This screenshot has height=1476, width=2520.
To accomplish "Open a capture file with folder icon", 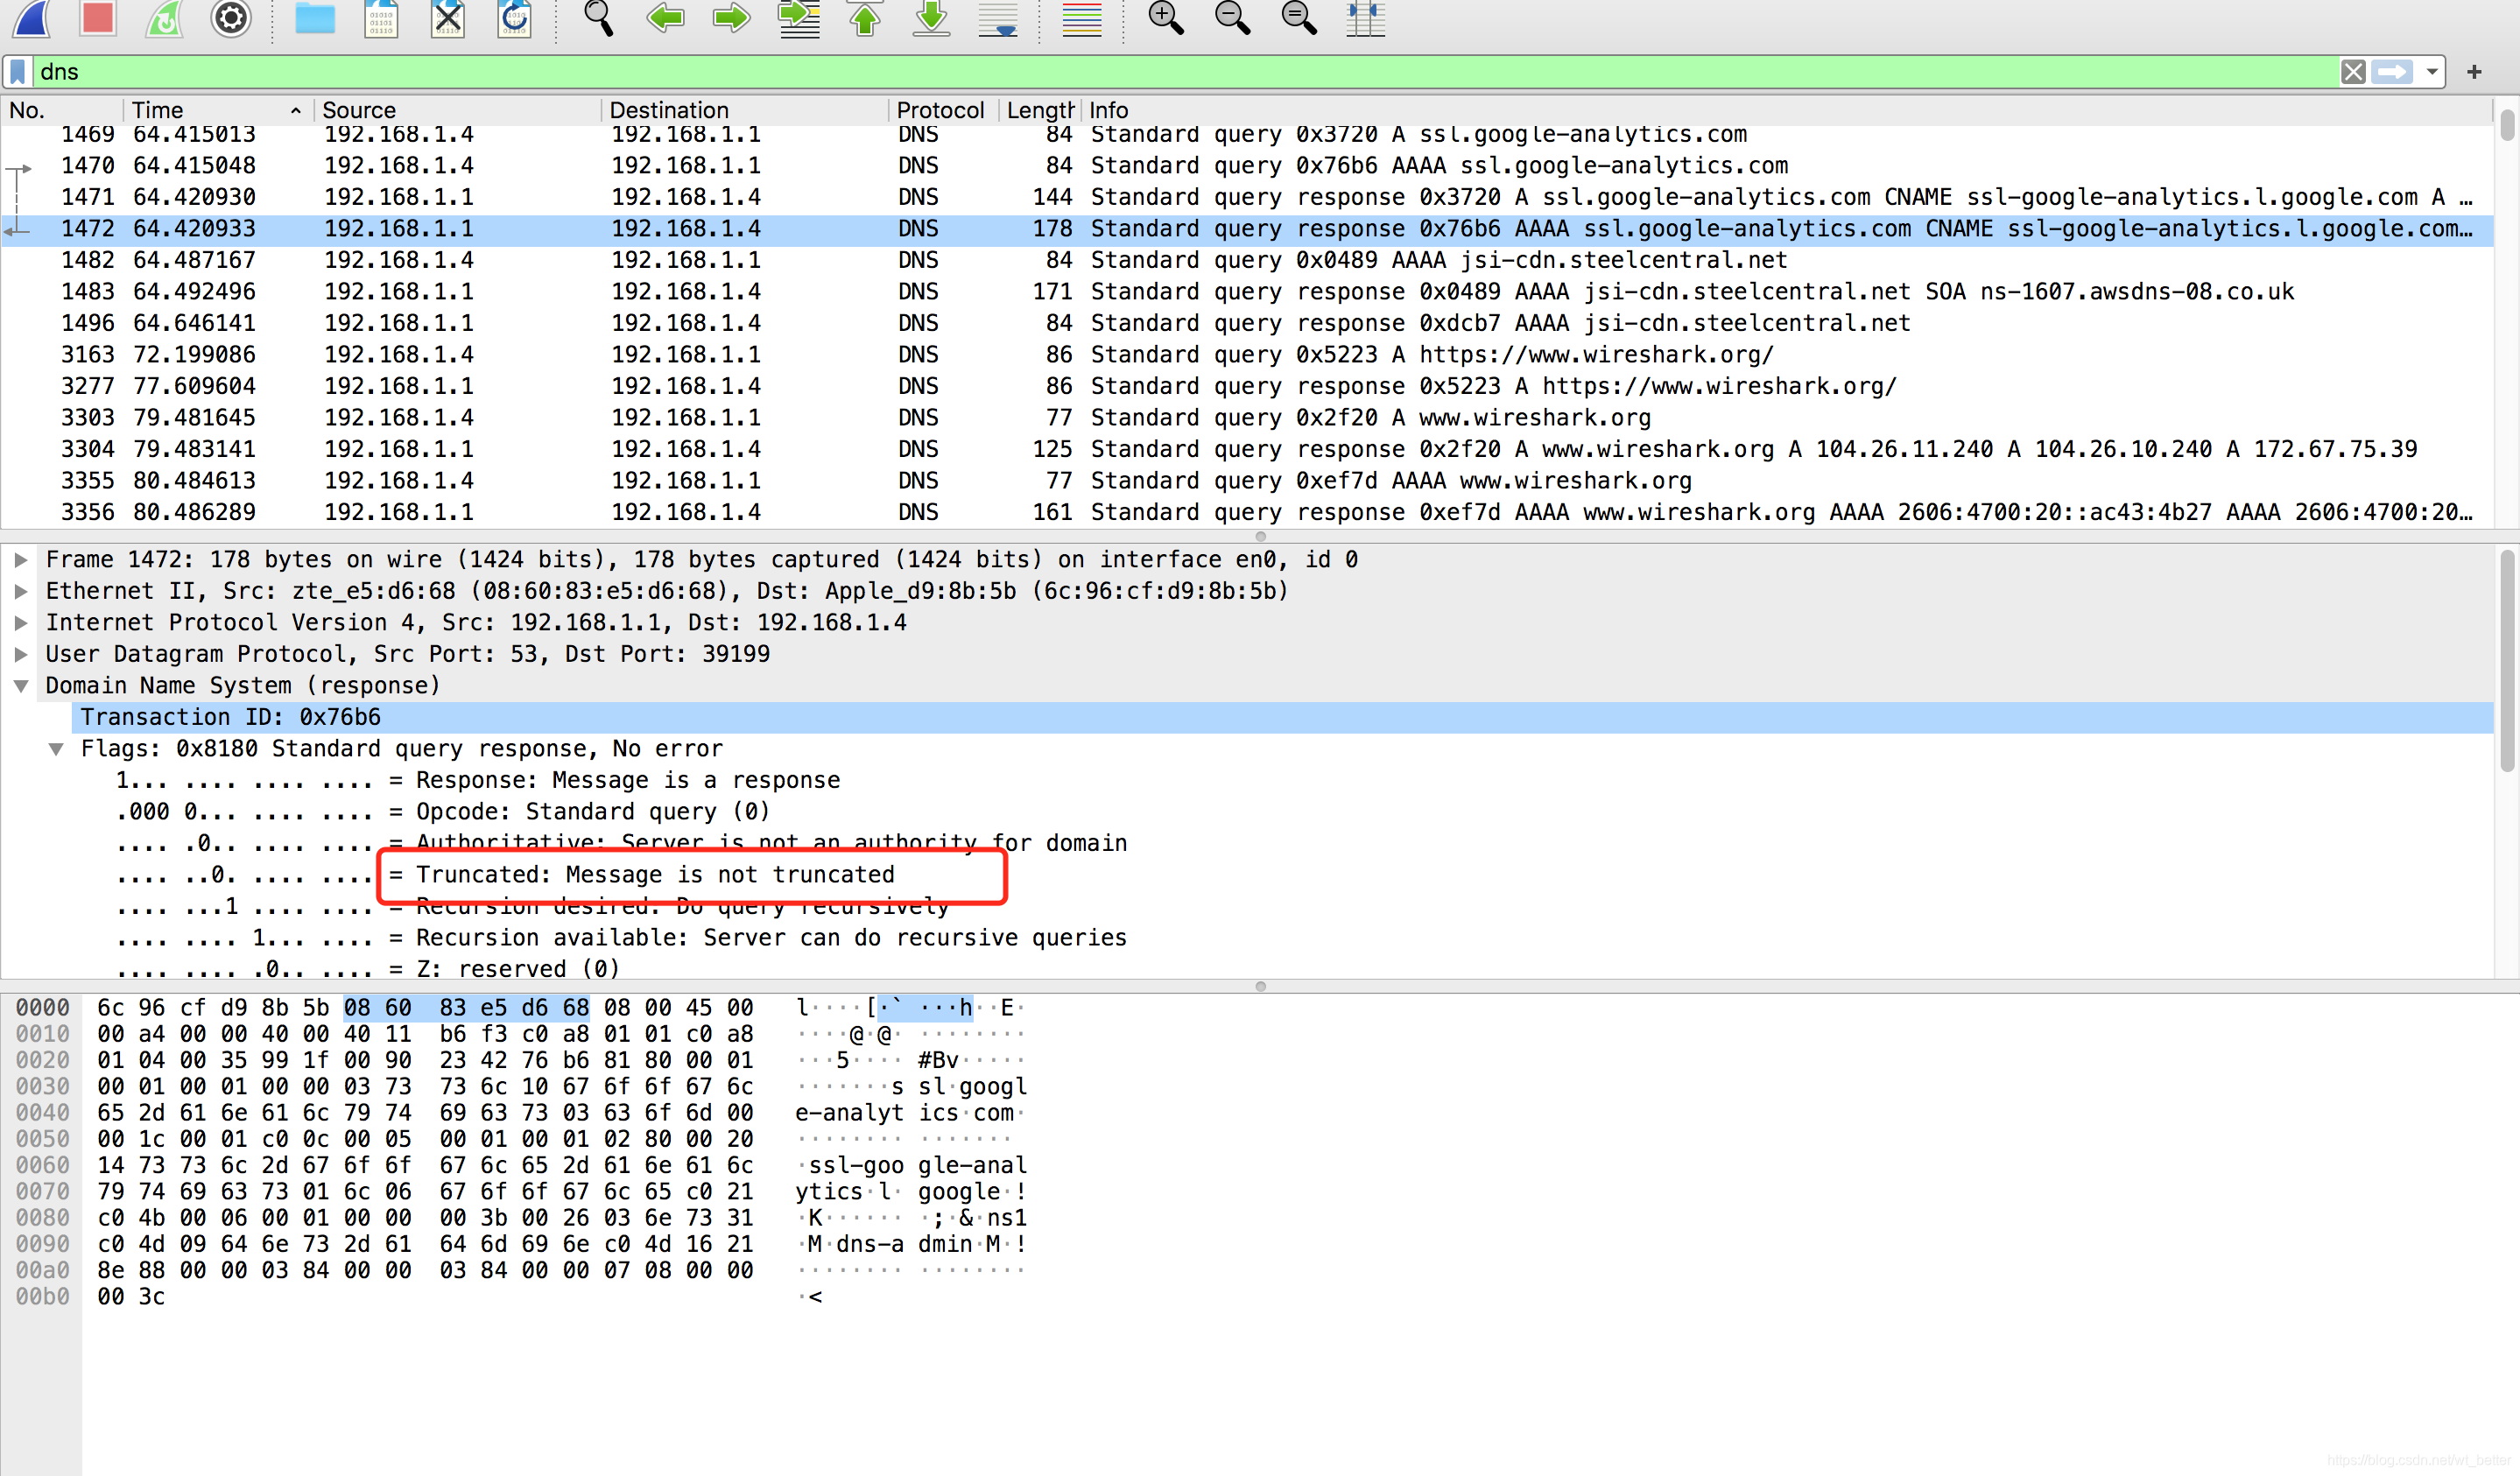I will 315,17.
